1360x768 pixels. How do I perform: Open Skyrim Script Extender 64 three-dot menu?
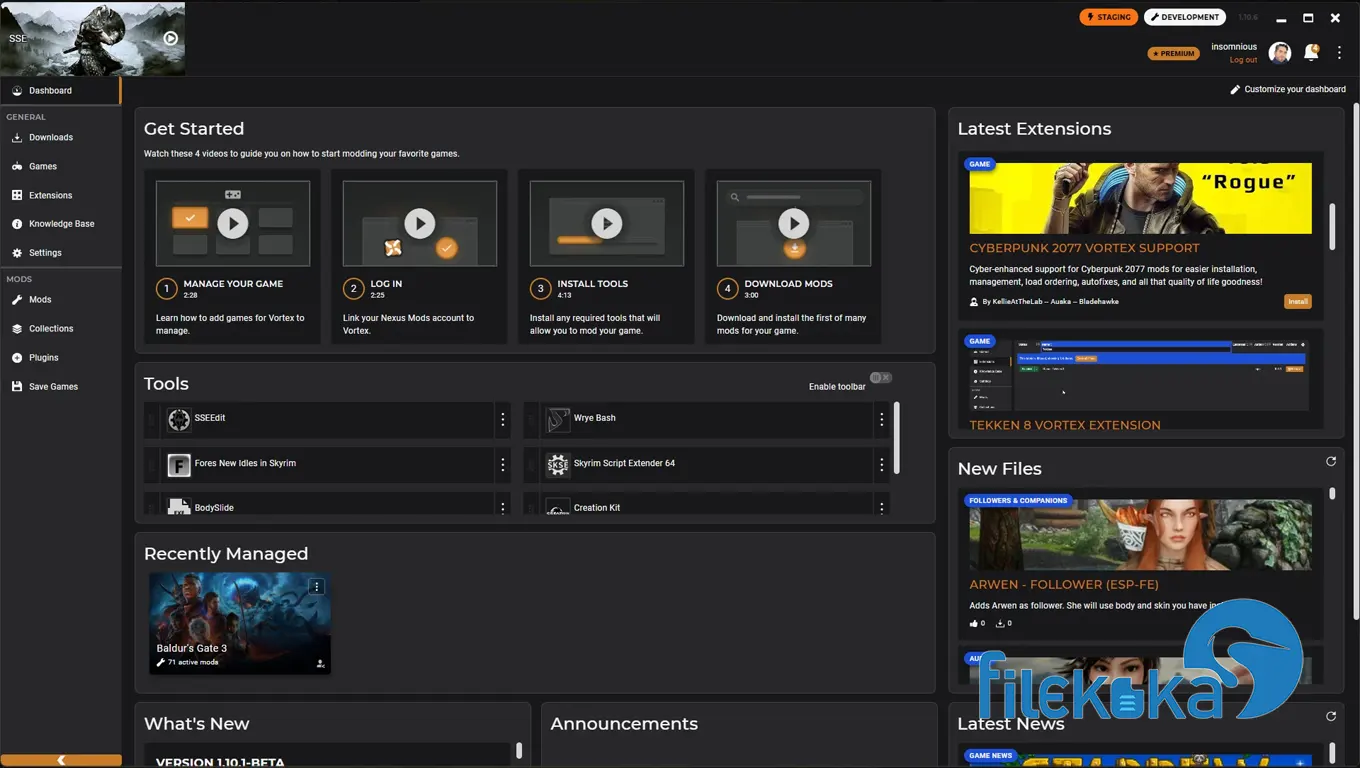tap(882, 465)
